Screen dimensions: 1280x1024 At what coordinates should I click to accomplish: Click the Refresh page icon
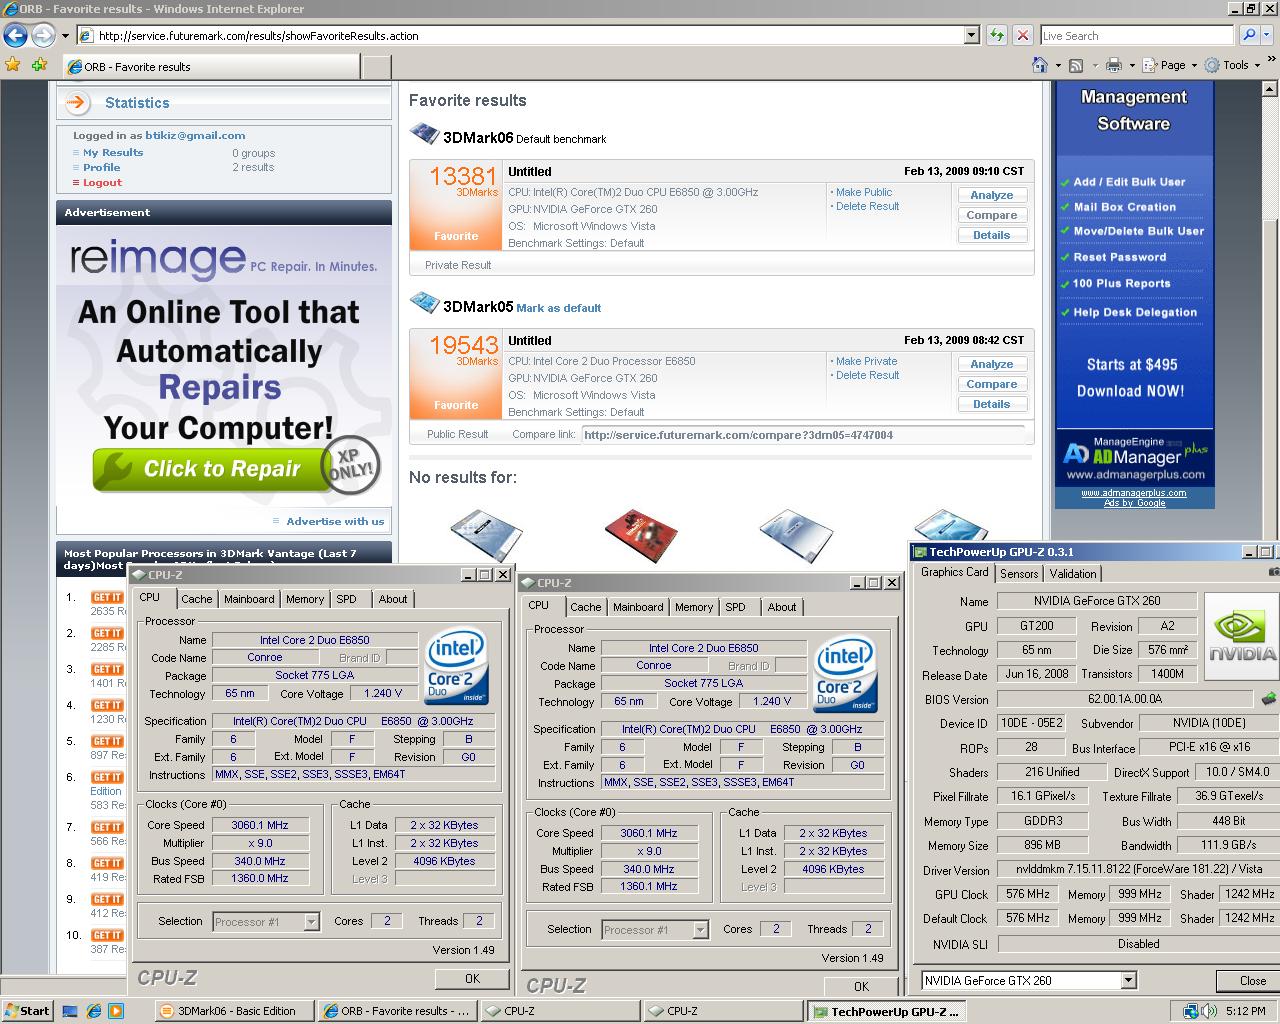point(997,35)
